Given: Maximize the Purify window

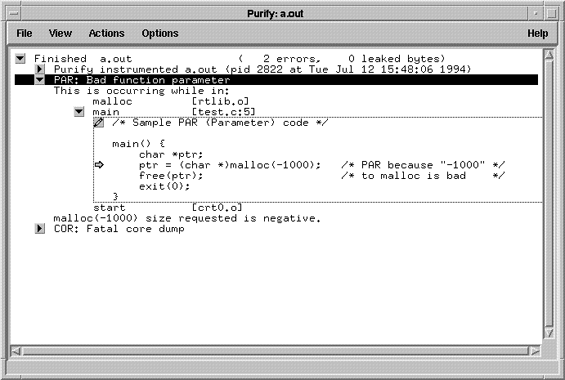Looking at the screenshot, I should coord(551,14).
